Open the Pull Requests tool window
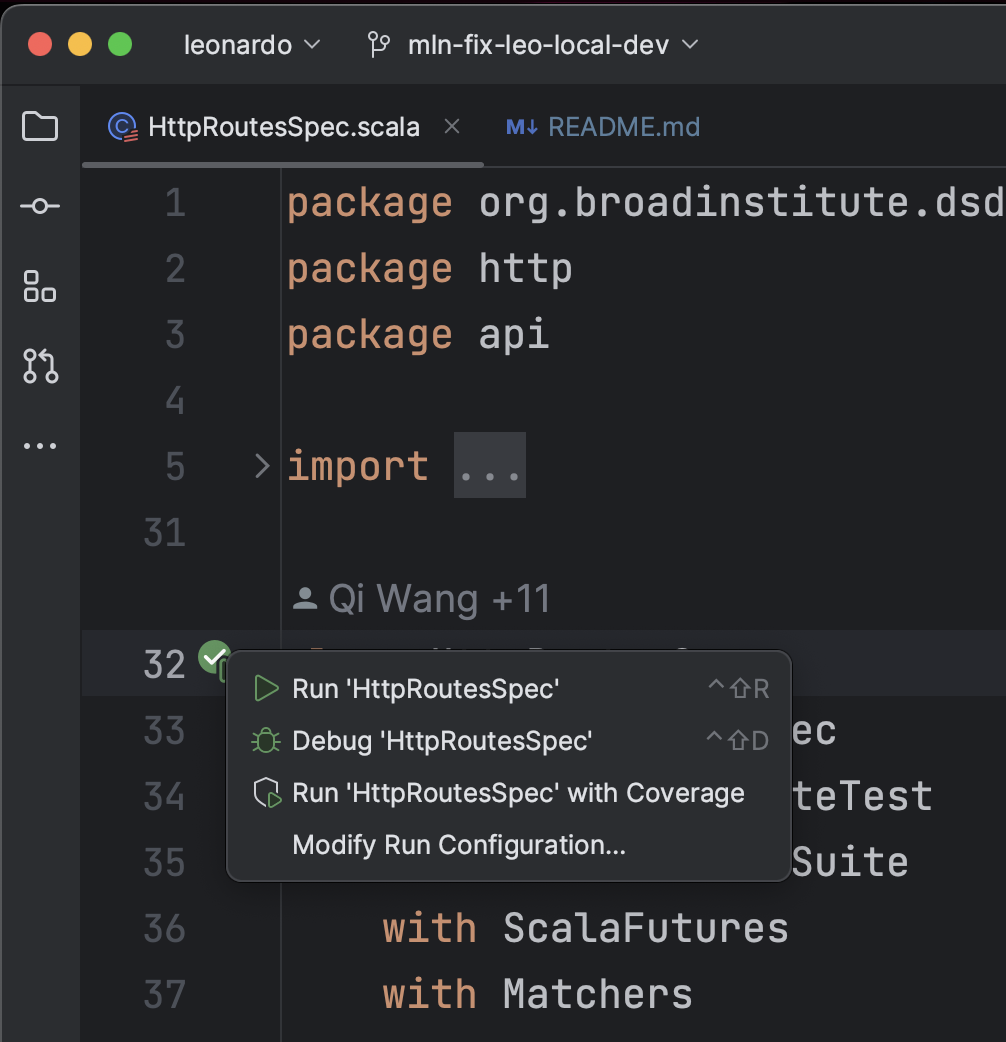Image resolution: width=1006 pixels, height=1042 pixels. coord(40,367)
